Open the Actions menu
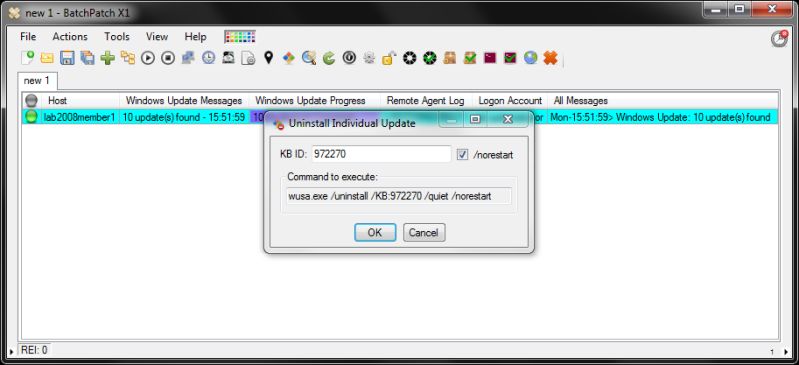 tap(70, 37)
